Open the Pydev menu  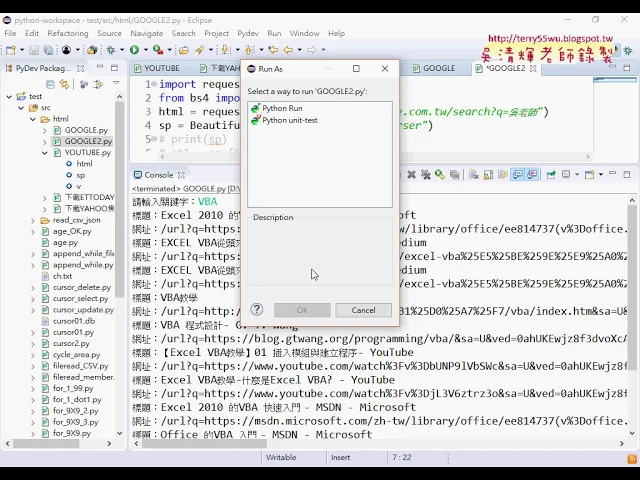pyautogui.click(x=248, y=33)
